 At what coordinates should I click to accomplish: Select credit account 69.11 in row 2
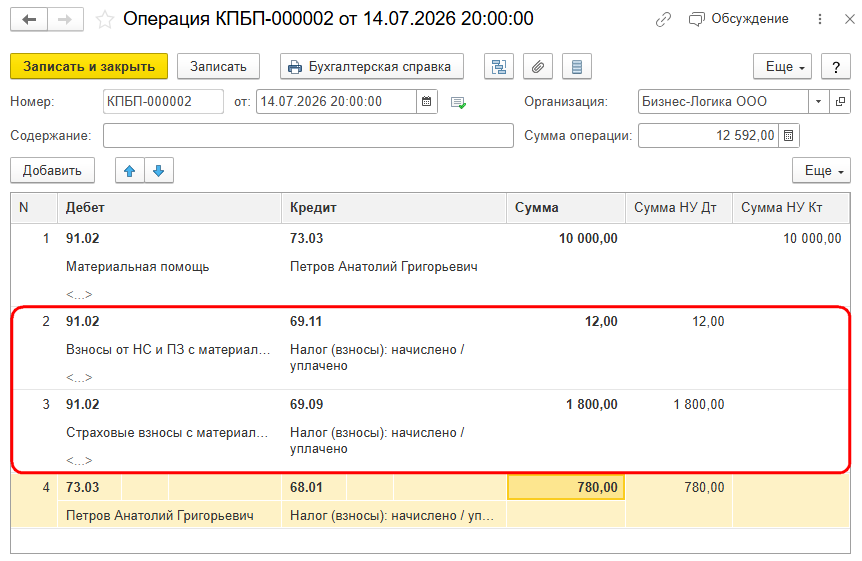[x=306, y=322]
